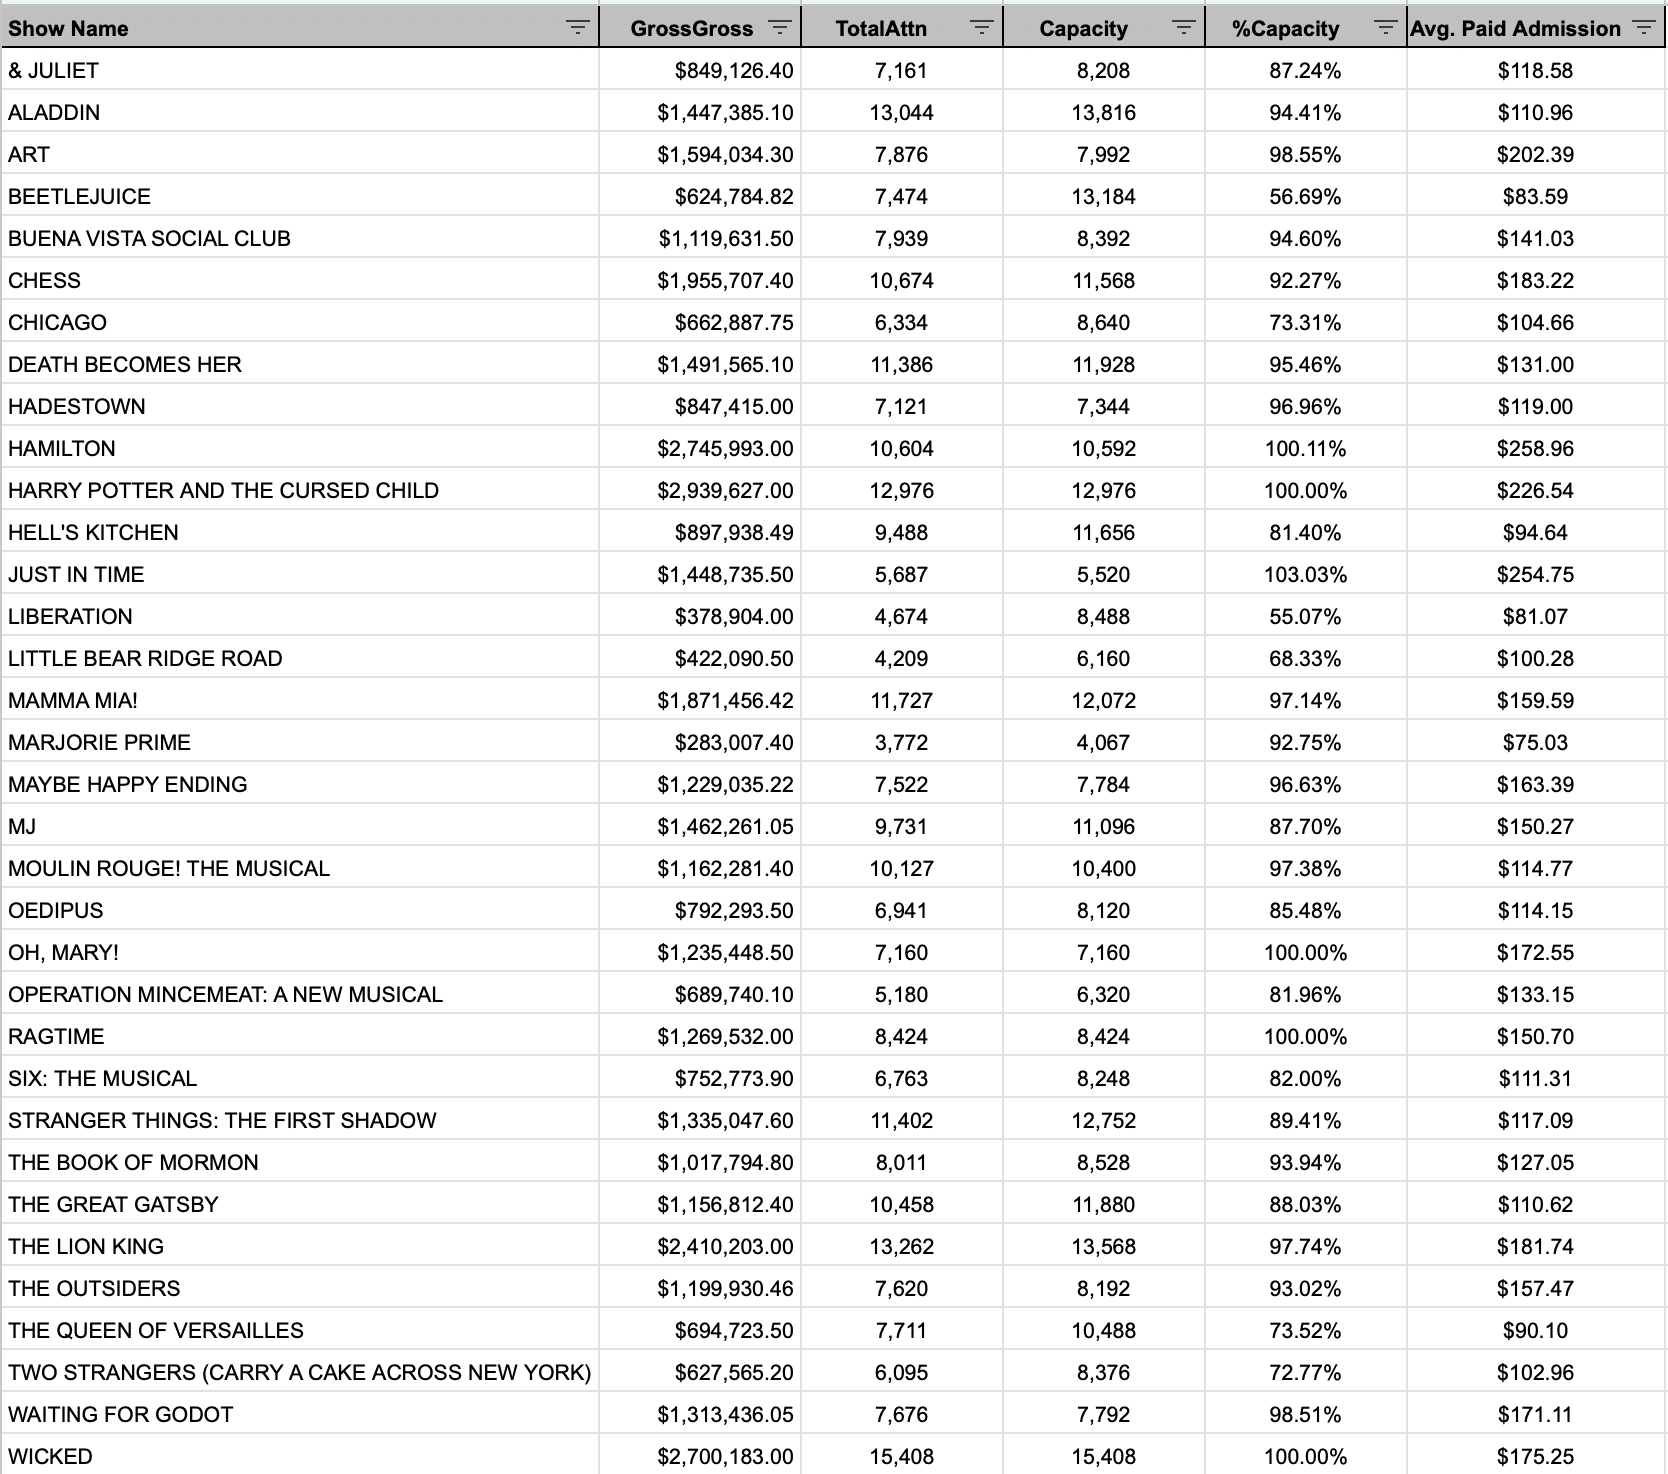Click ART's average paid admission $202.39
The image size is (1668, 1474).
[x=1535, y=155]
